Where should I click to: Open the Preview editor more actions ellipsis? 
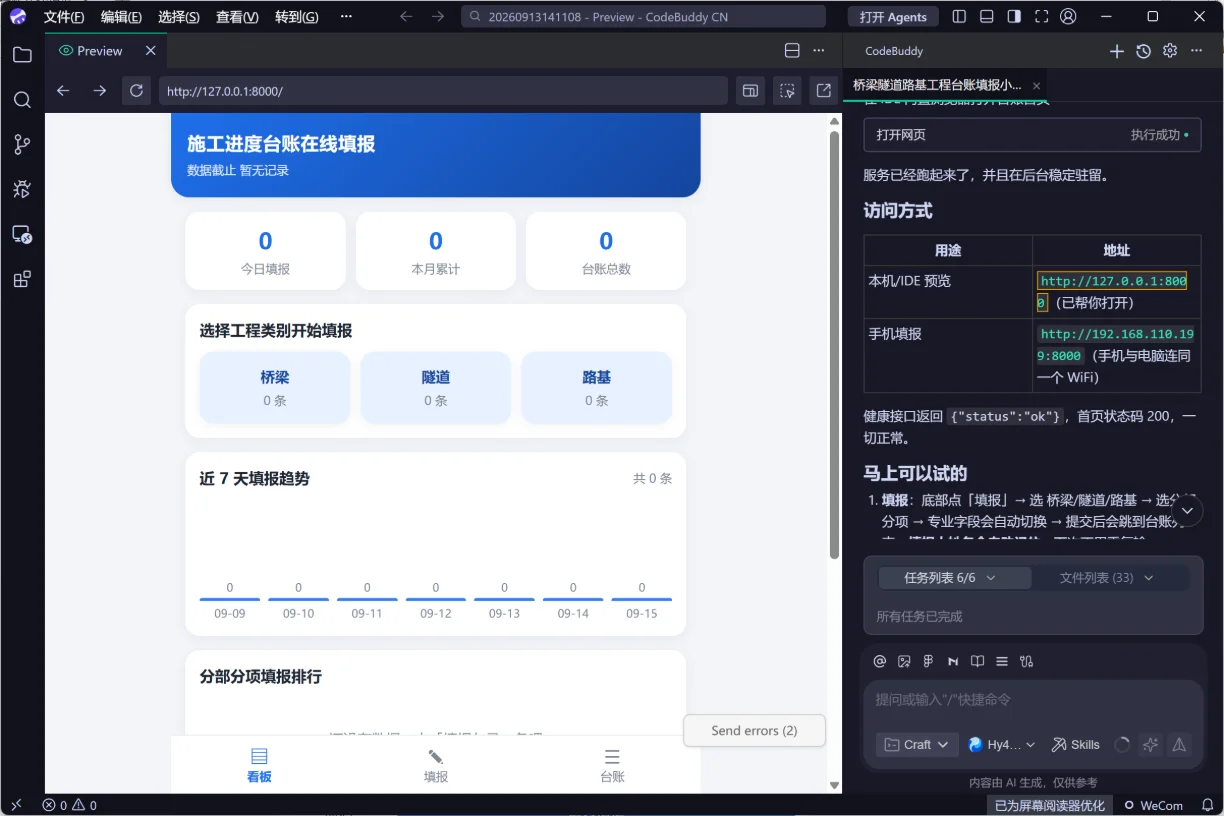tap(819, 51)
